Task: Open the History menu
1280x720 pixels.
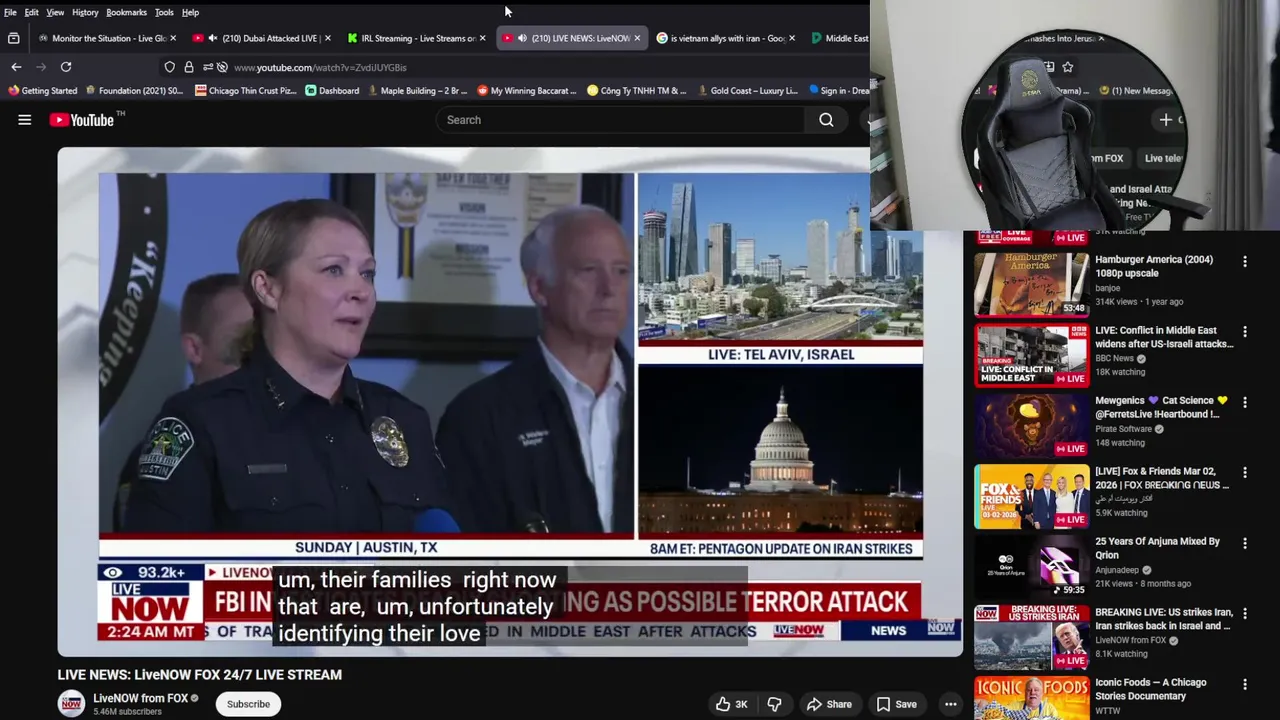Action: tap(85, 12)
